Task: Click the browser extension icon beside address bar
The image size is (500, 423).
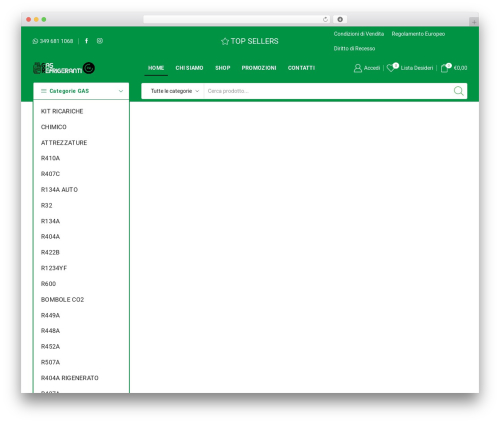Action: [340, 19]
